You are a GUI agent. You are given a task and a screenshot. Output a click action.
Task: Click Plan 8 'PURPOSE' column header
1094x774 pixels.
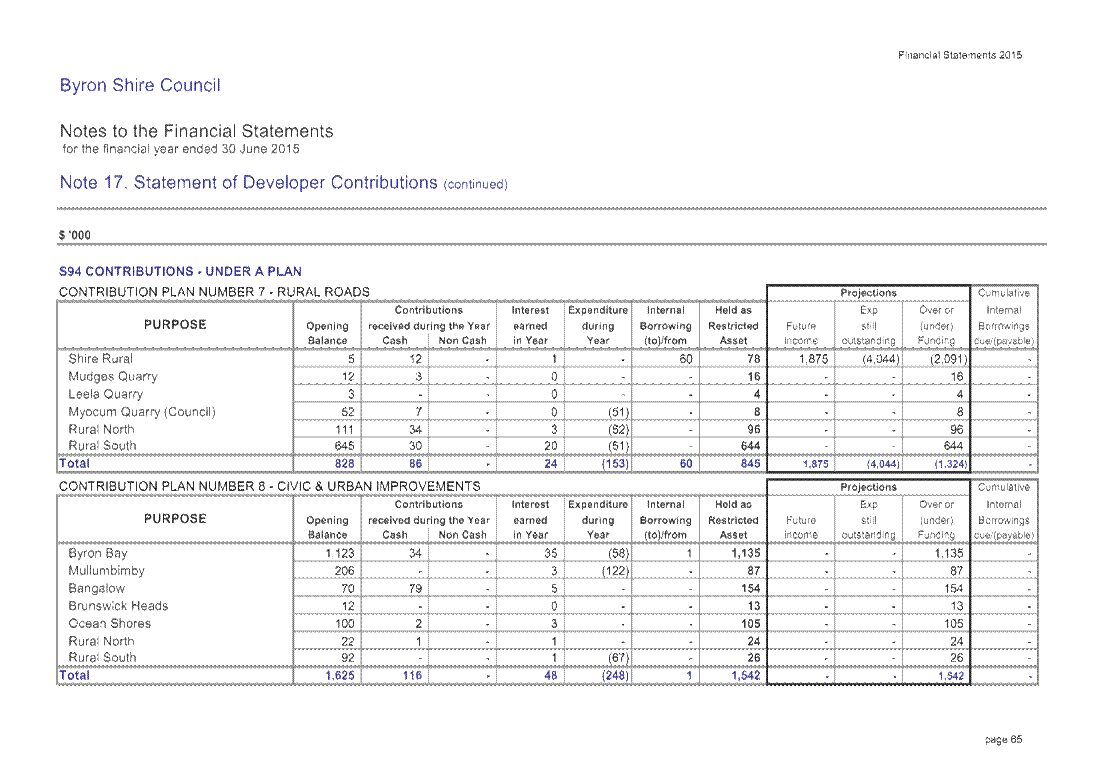(x=175, y=519)
